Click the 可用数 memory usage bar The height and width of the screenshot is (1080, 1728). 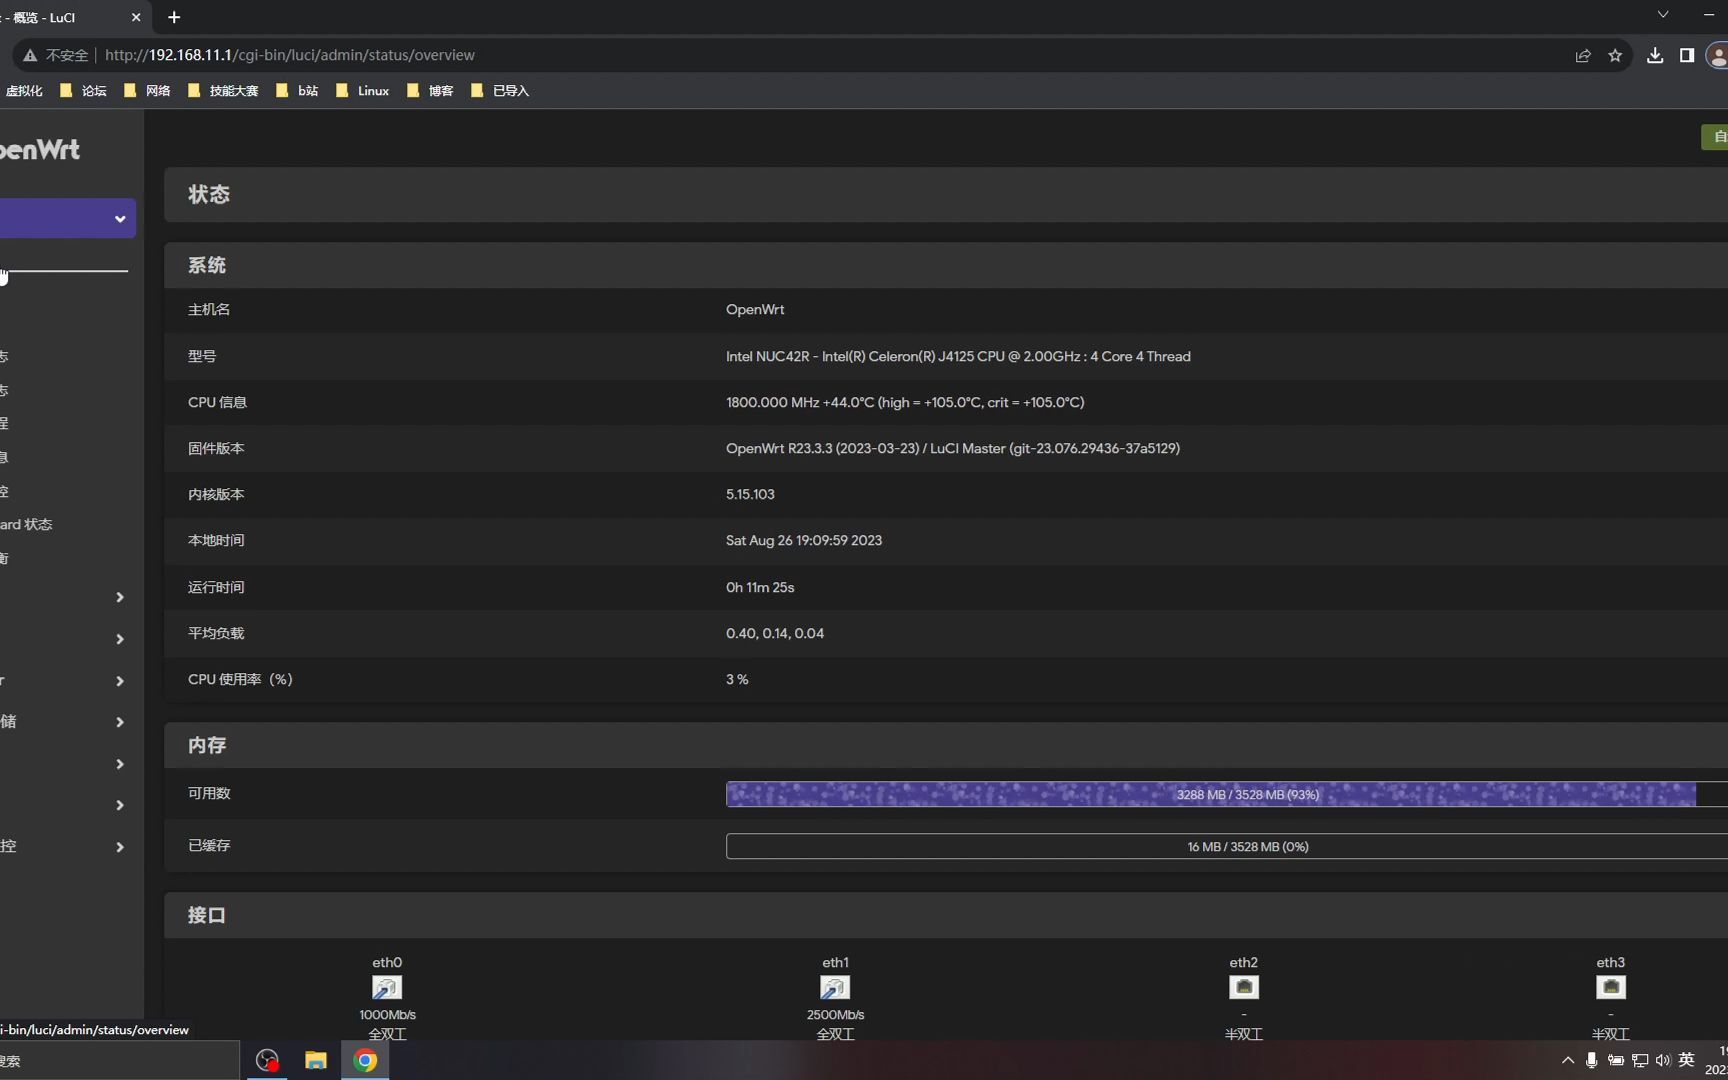tap(1227, 795)
